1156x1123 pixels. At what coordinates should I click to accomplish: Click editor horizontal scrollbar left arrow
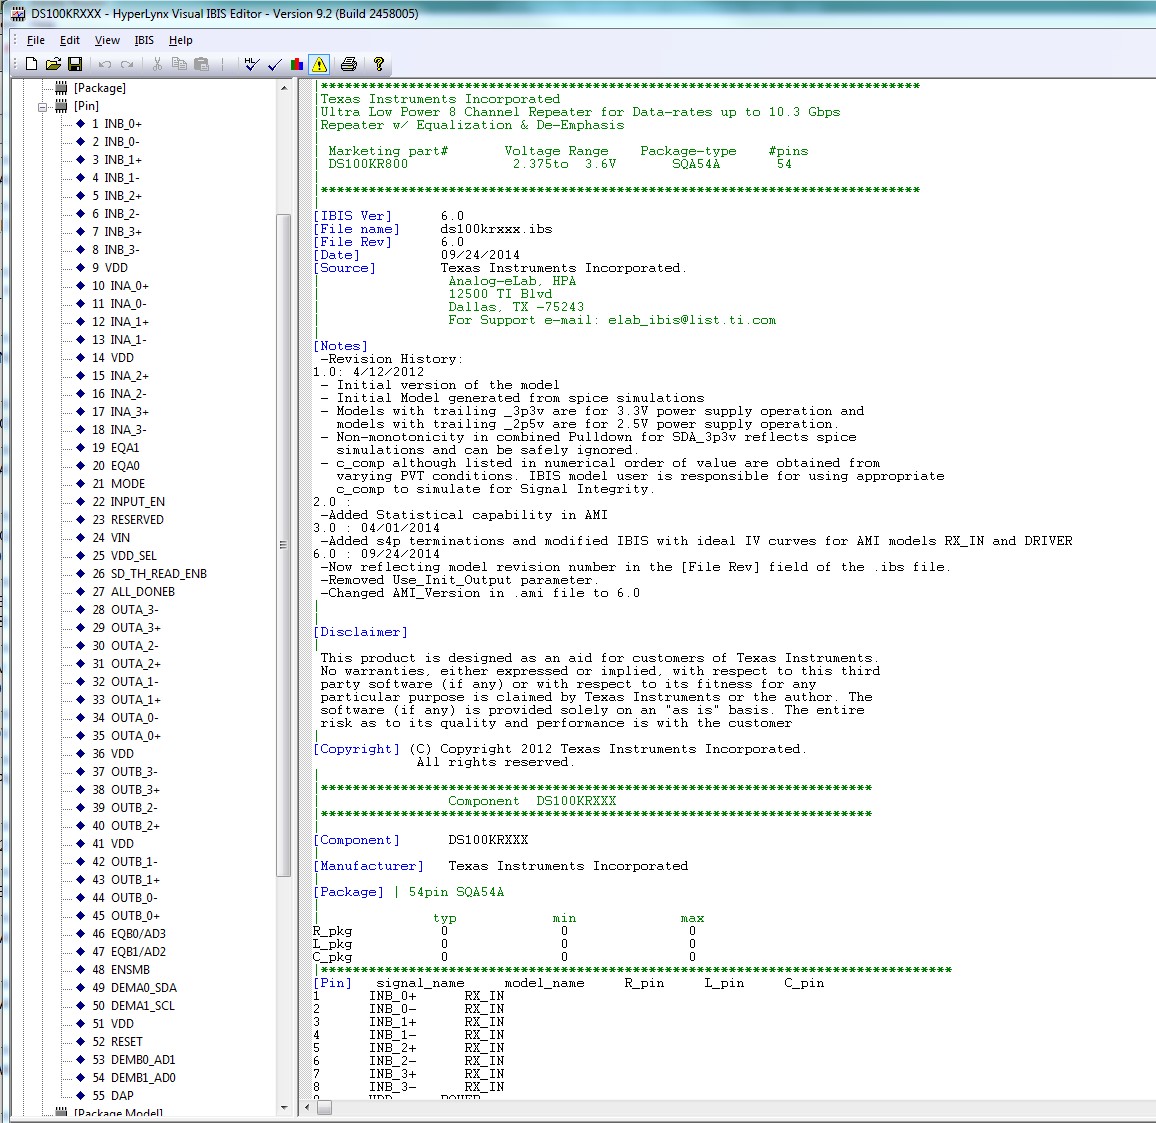[307, 1108]
